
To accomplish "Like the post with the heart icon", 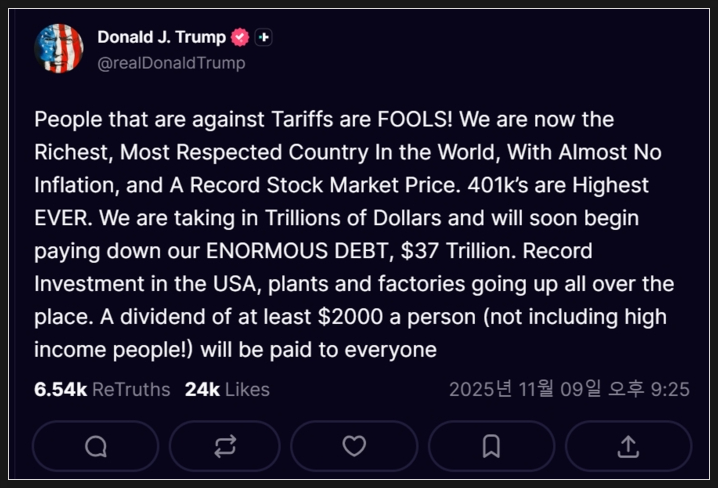I will click(354, 446).
